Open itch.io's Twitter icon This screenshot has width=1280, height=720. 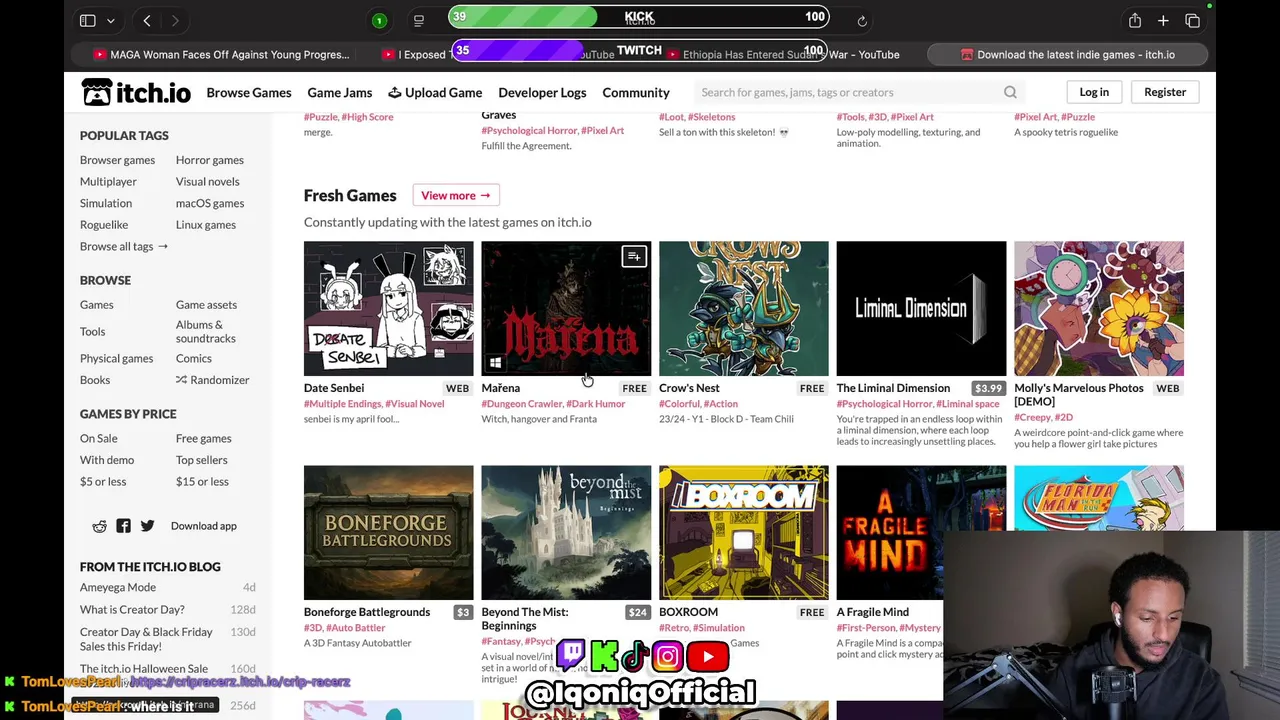pyautogui.click(x=147, y=526)
